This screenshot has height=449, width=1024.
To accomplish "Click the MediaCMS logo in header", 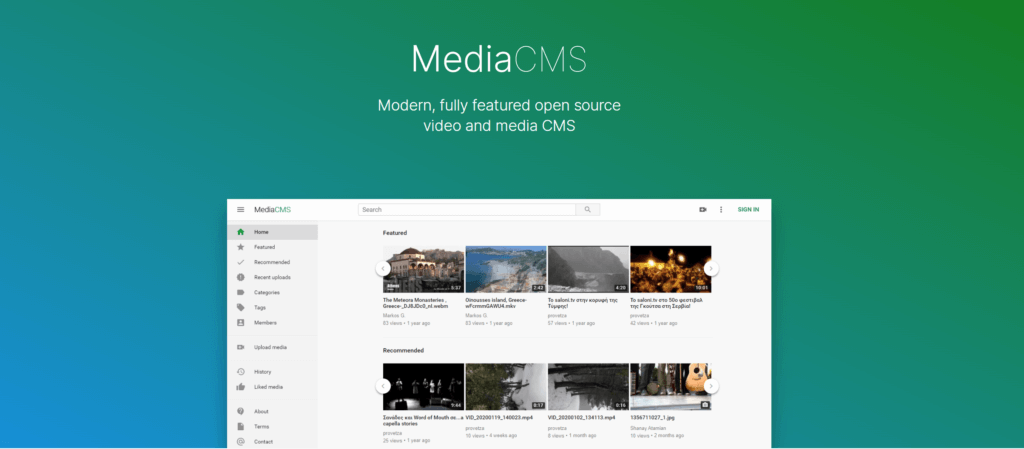I will click(x=271, y=210).
